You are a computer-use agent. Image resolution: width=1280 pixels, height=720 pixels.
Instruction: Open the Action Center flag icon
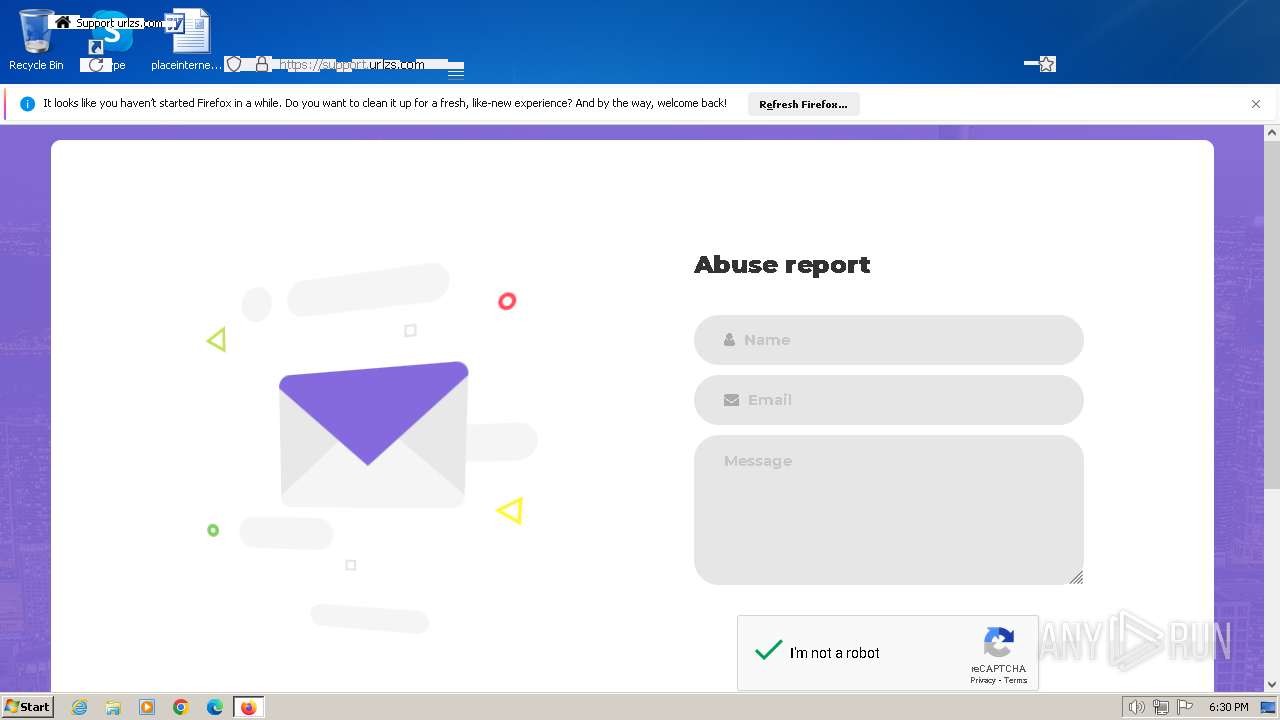click(x=1184, y=707)
